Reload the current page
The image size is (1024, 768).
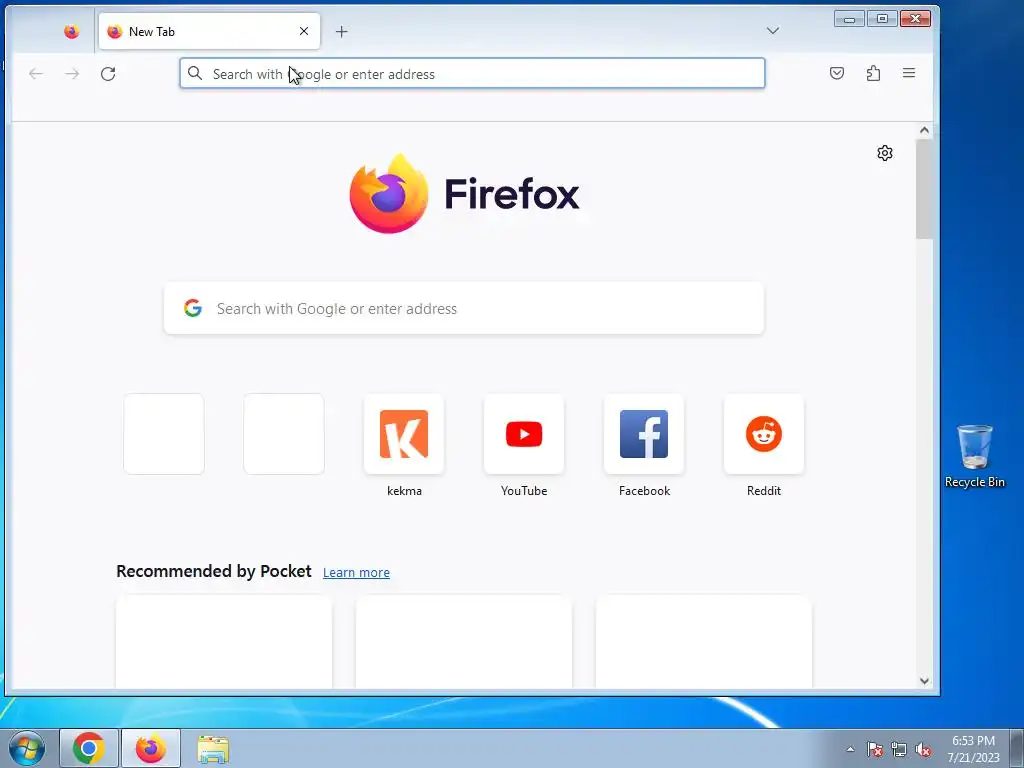click(108, 74)
